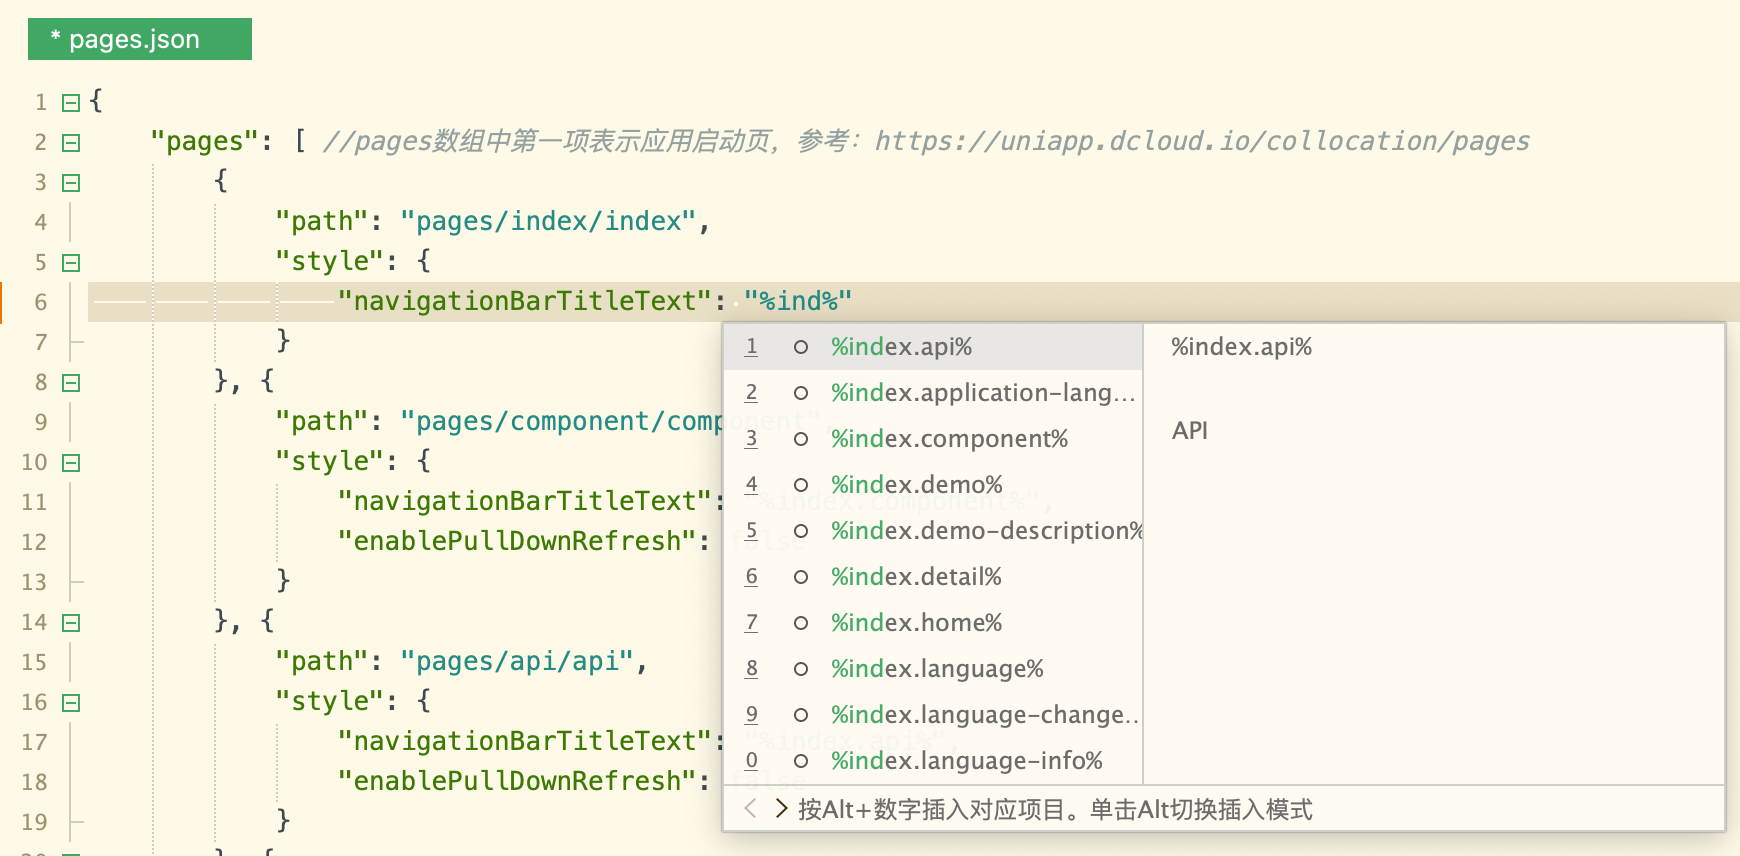Click "enablePullDownRefresh" key on line 18
The image size is (1740, 856).
point(517,781)
